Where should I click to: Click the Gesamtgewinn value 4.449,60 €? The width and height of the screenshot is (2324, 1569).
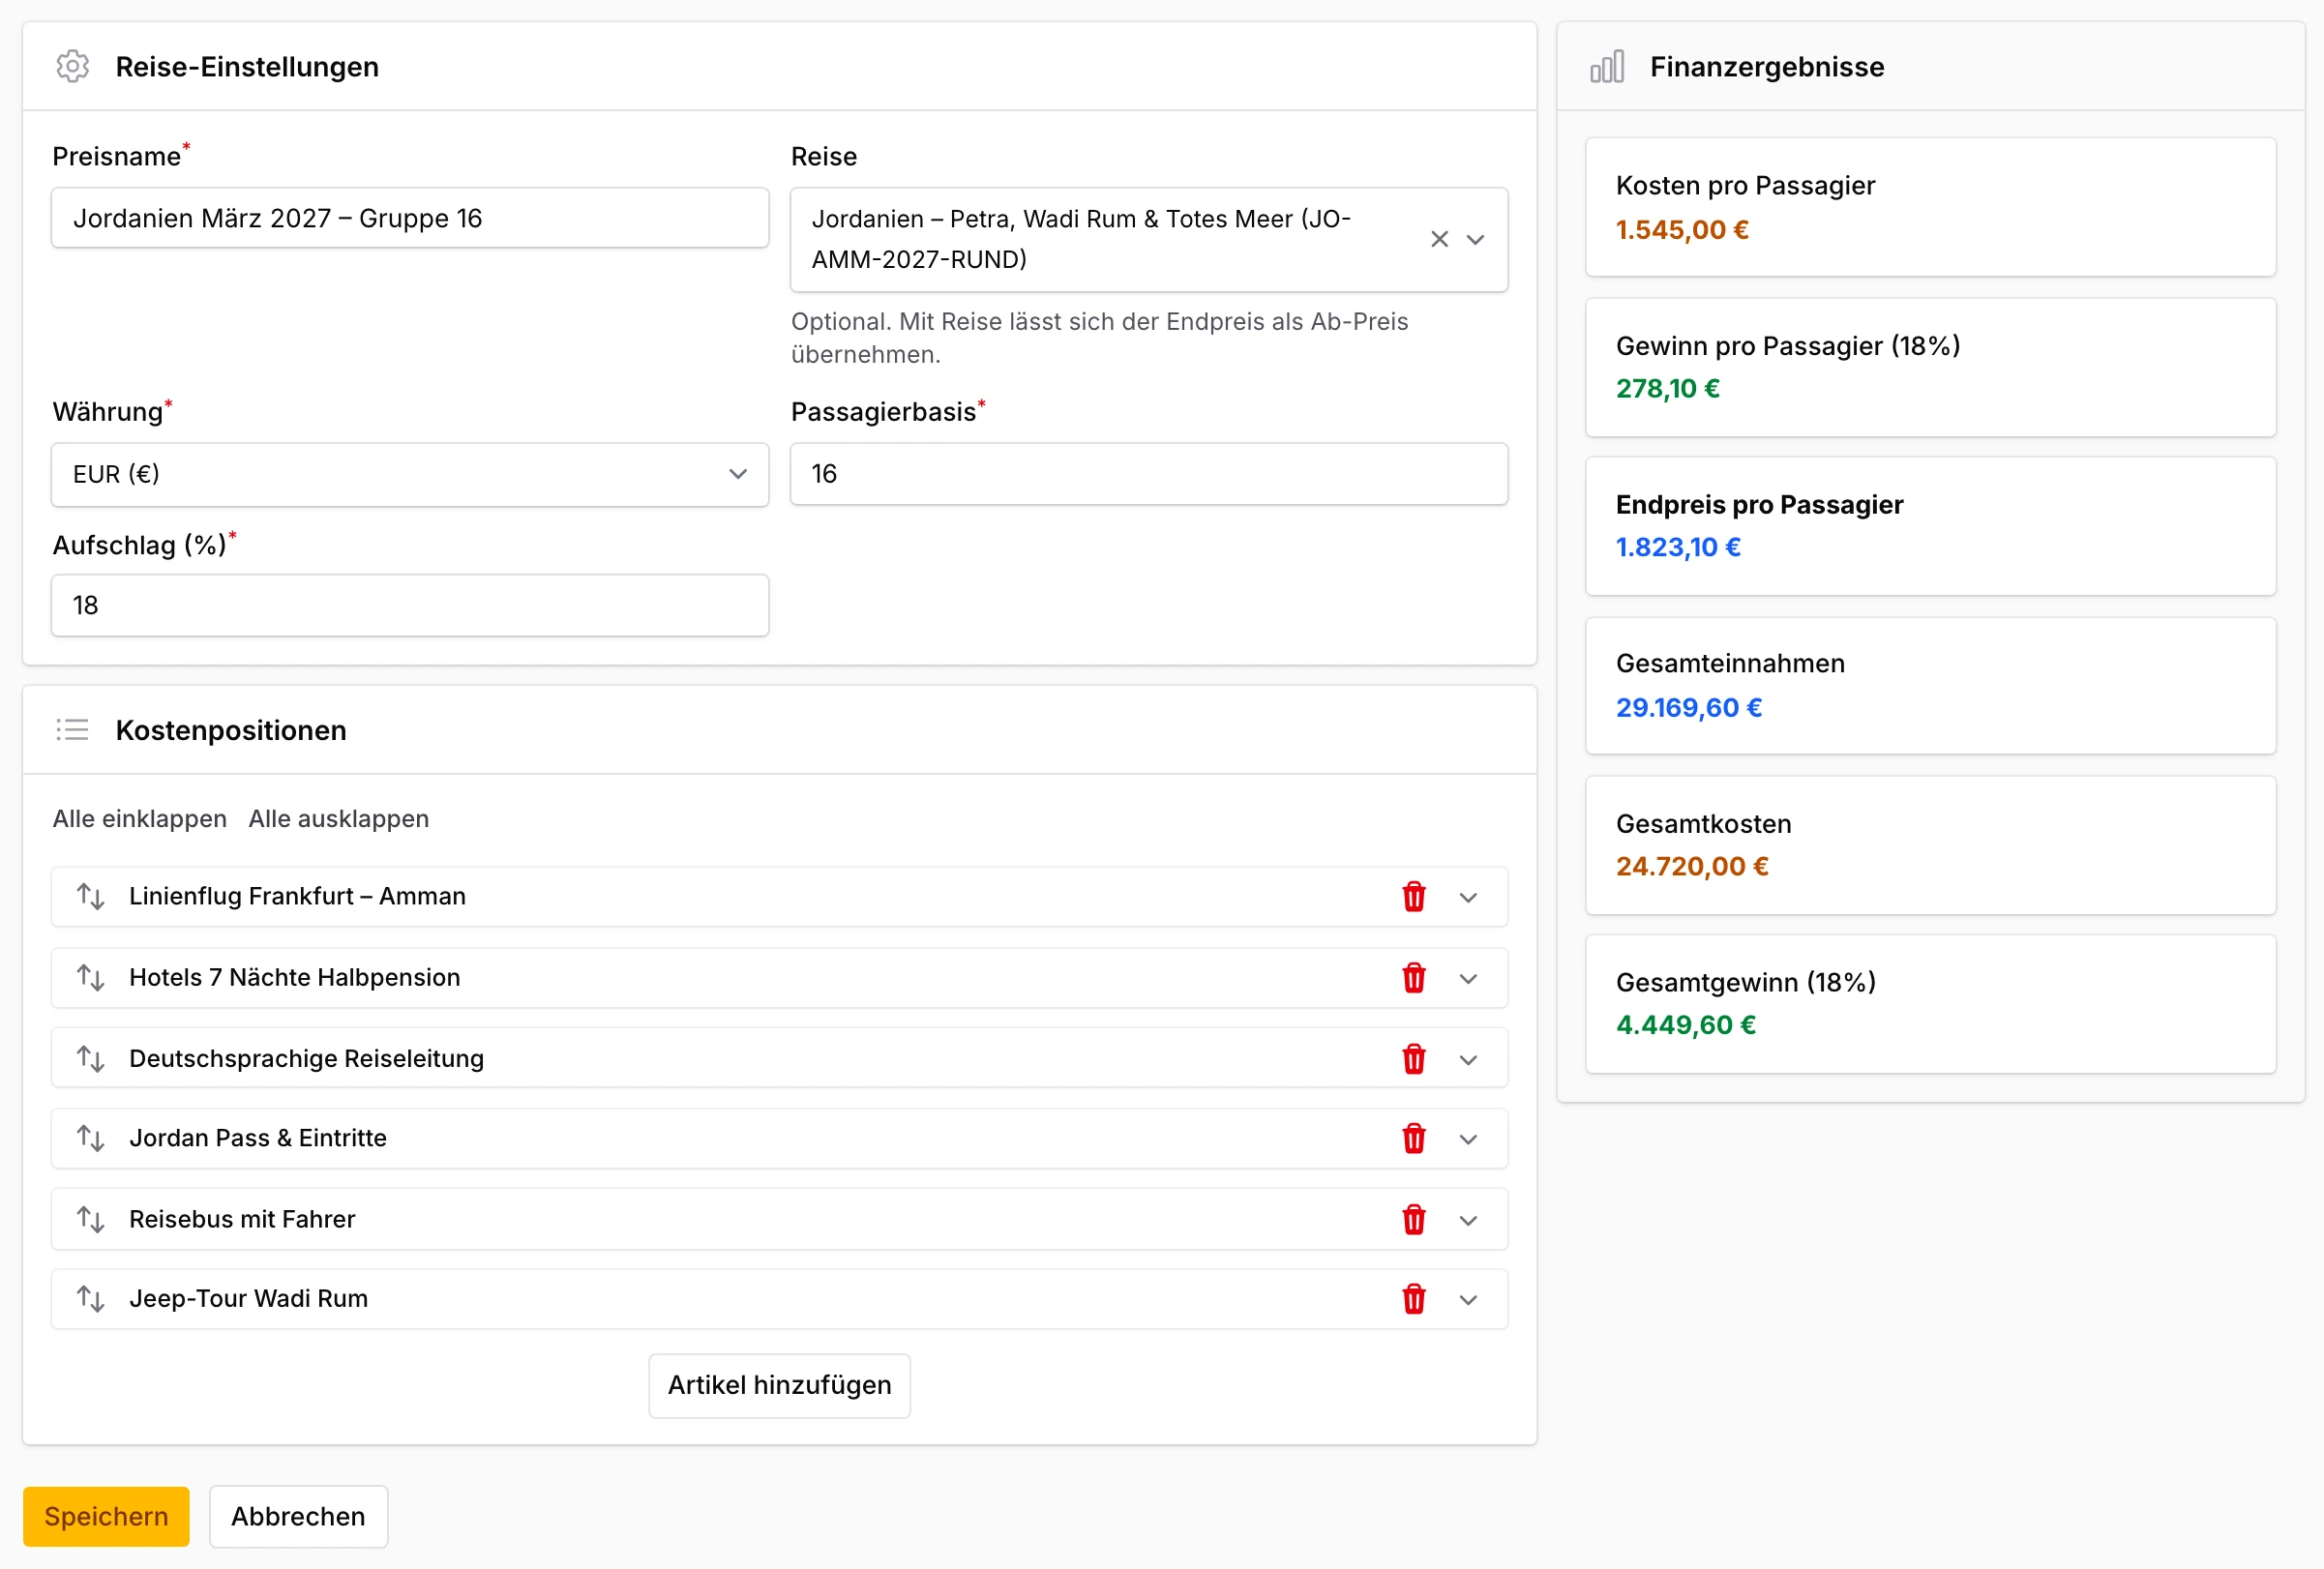pos(1686,1026)
